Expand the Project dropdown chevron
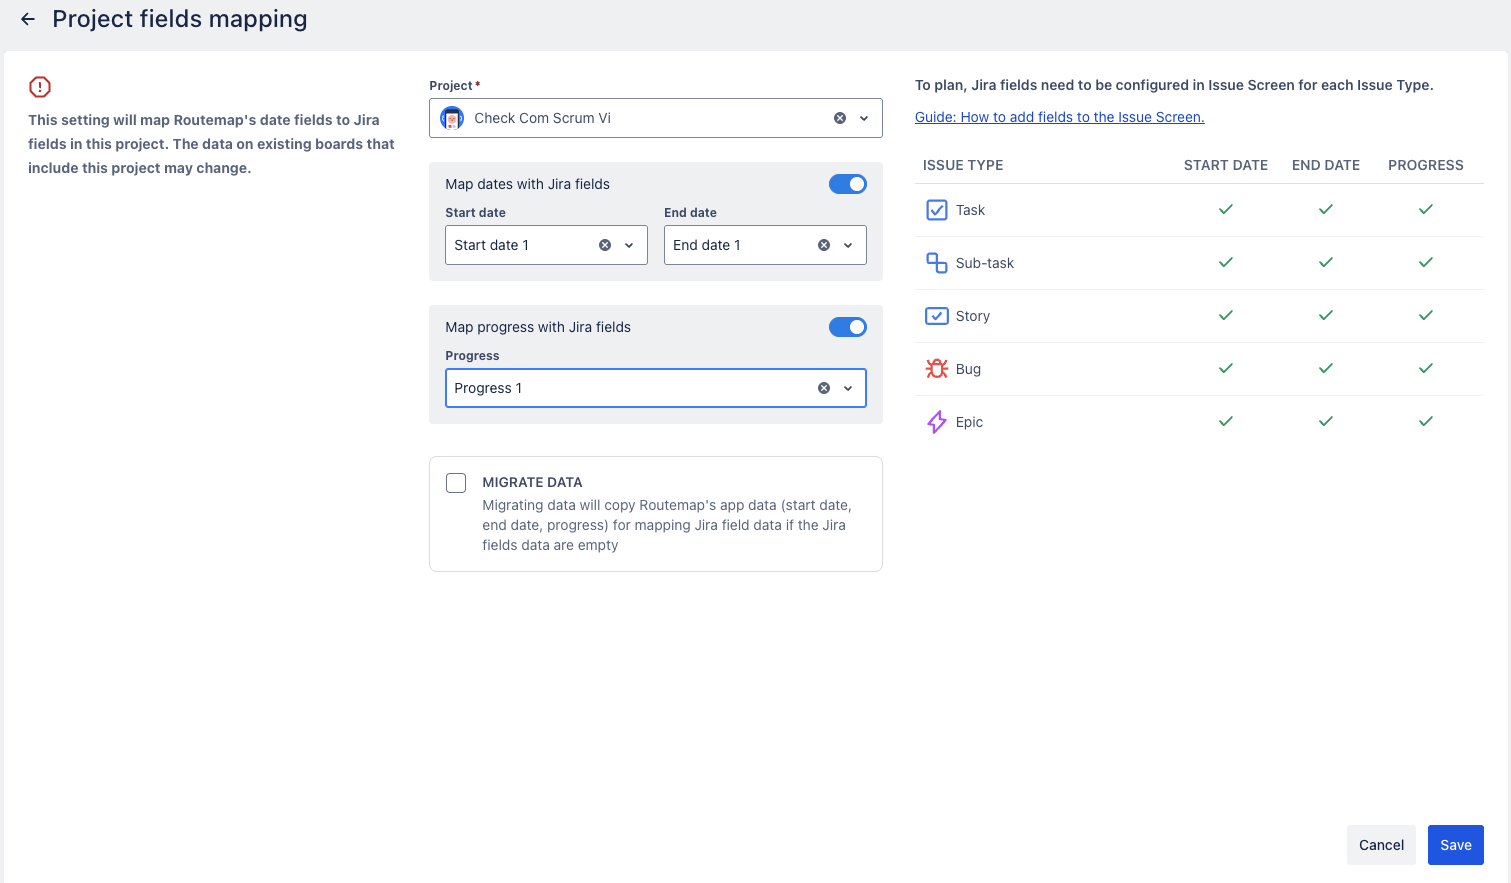The image size is (1511, 883). [864, 118]
